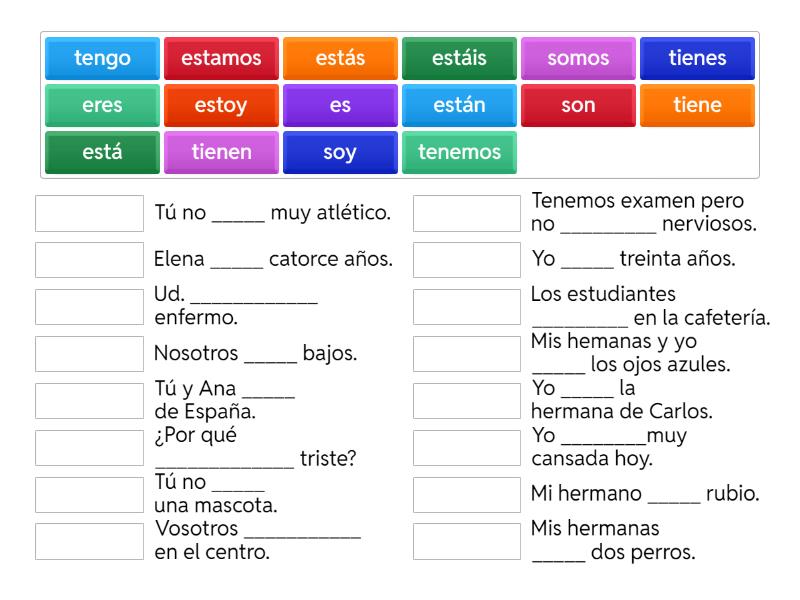800x600 pixels.
Task: Select the "tienen" word tile
Action: coord(220,151)
